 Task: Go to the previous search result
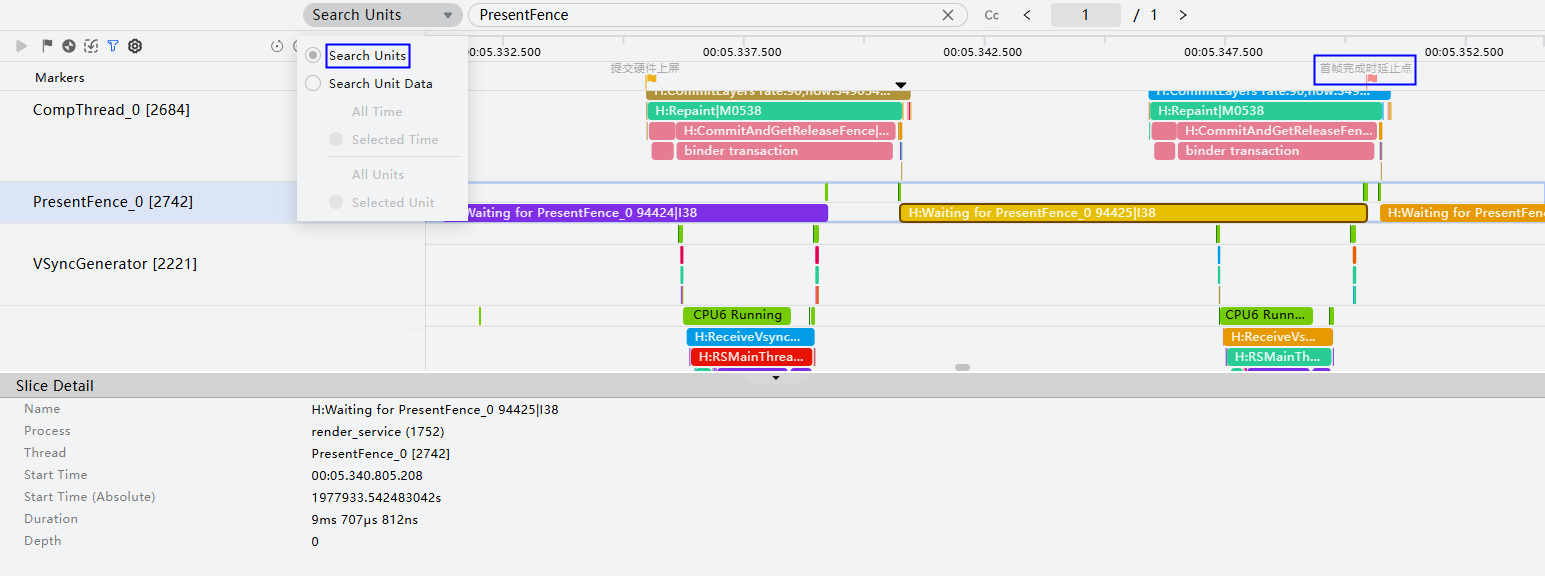(x=1027, y=15)
